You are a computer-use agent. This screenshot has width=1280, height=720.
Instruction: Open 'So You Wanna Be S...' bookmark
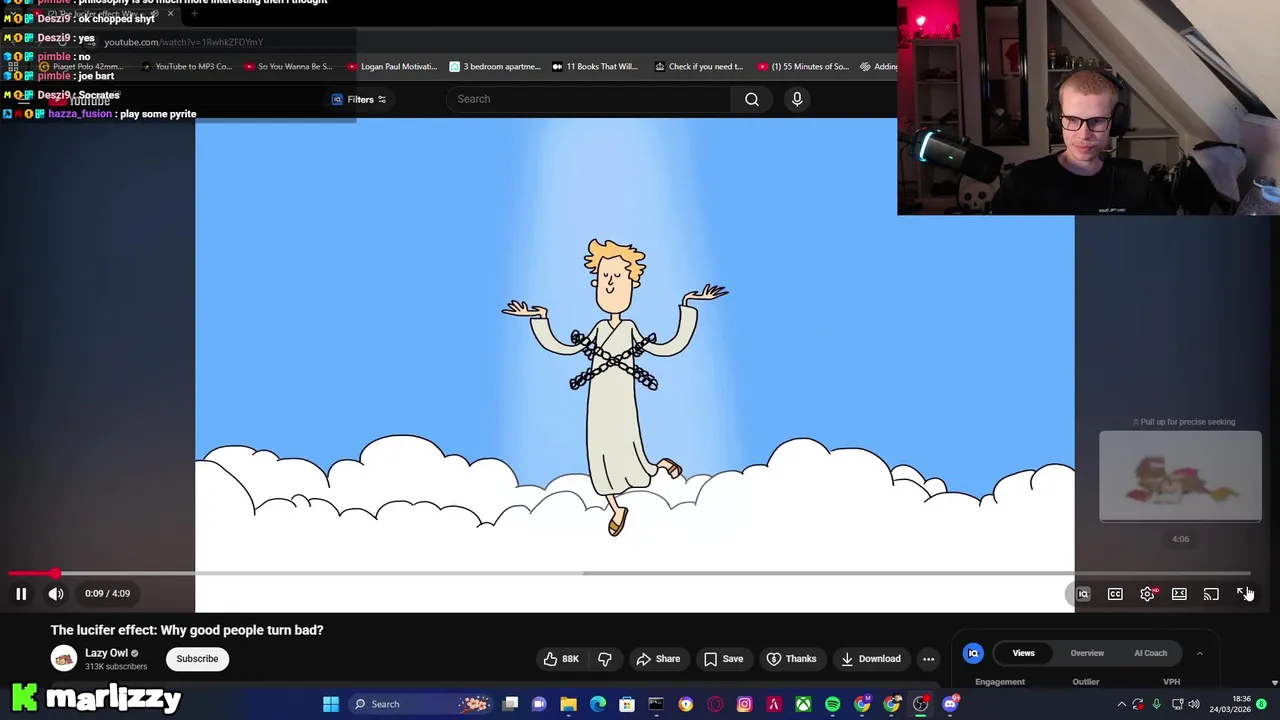point(288,66)
